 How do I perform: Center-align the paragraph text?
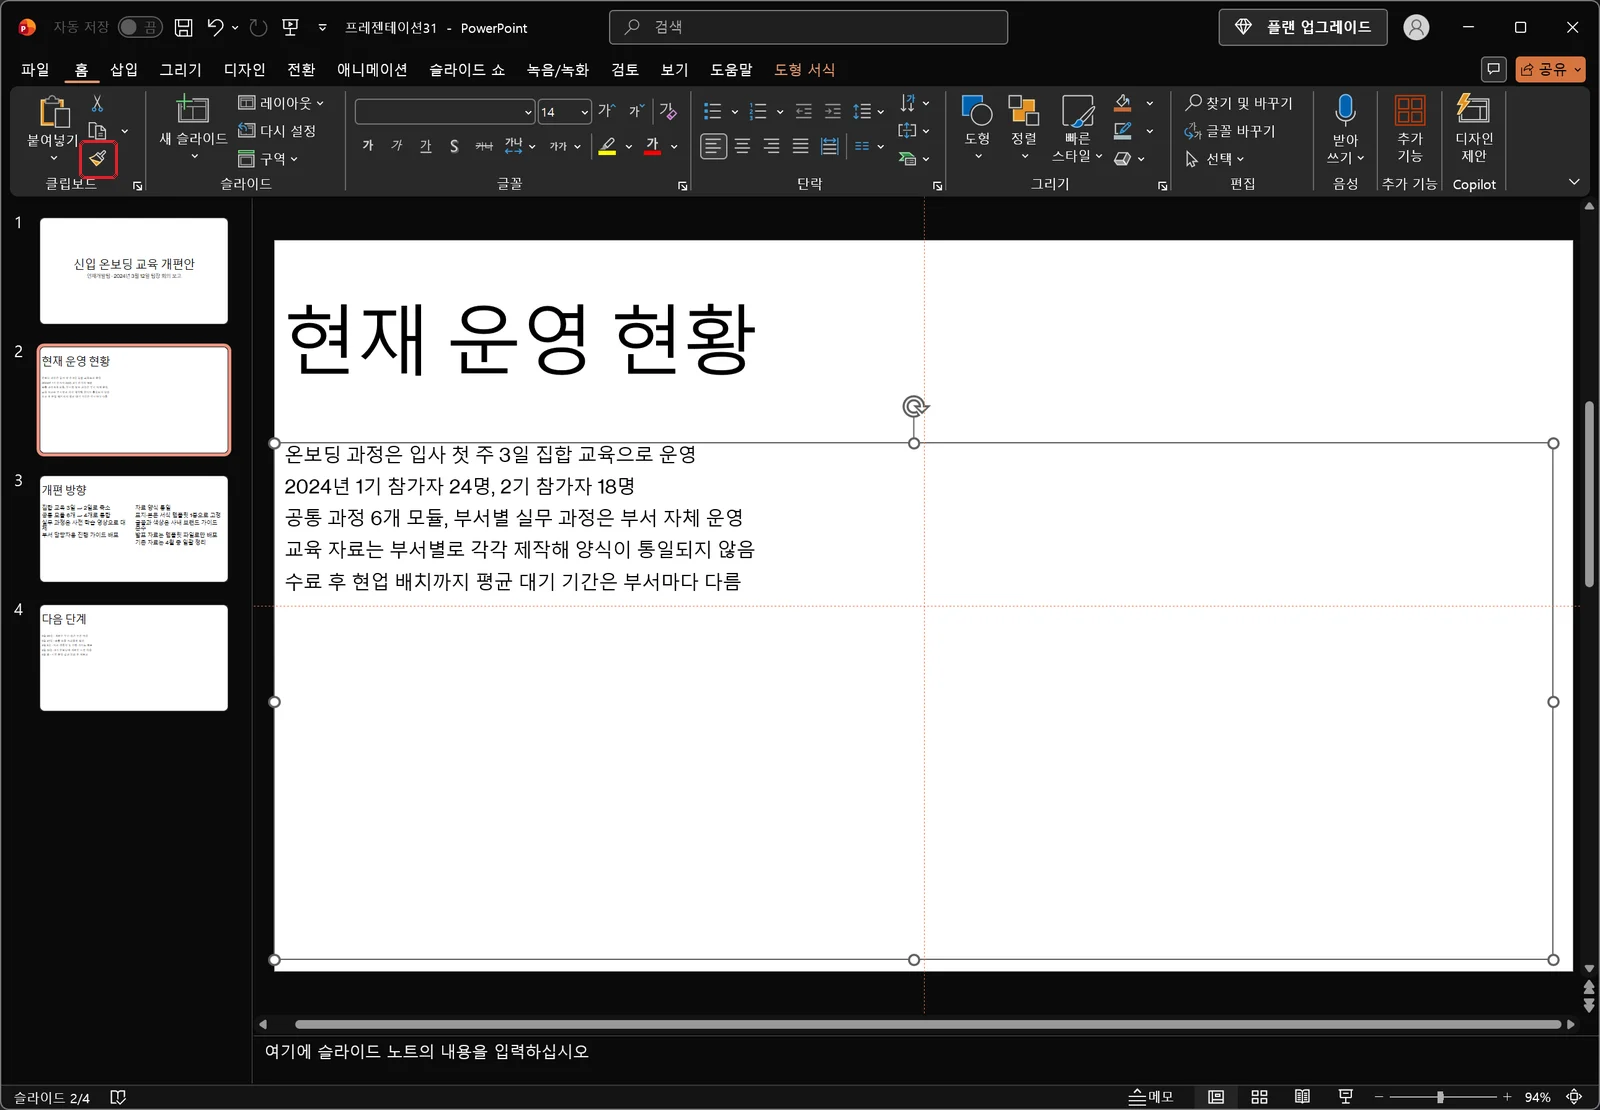click(742, 146)
